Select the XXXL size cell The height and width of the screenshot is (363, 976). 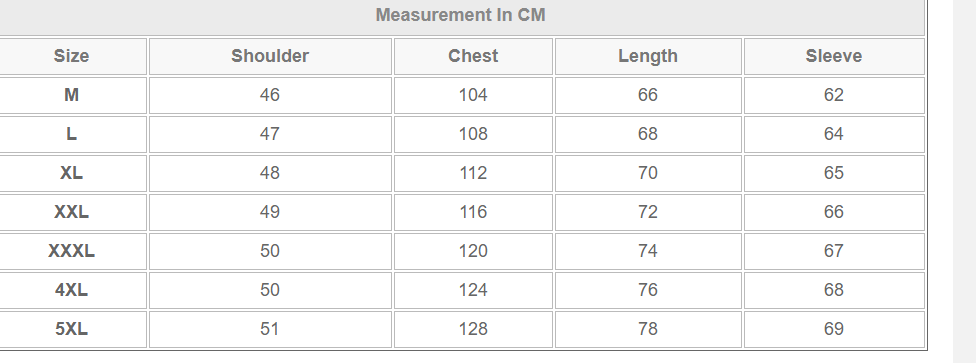(x=72, y=251)
